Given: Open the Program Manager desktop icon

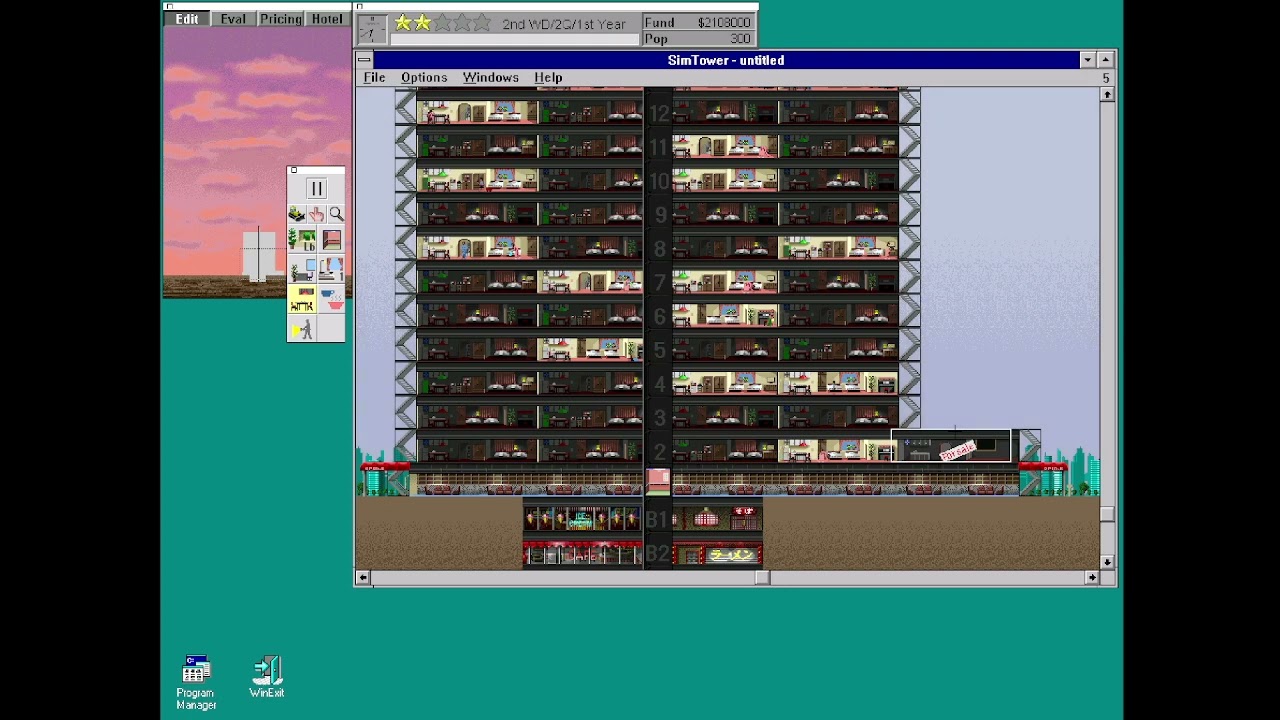Looking at the screenshot, I should (196, 683).
